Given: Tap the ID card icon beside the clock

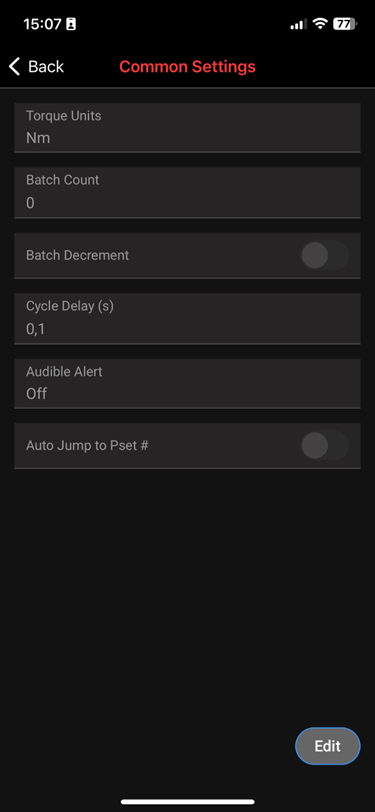Looking at the screenshot, I should pyautogui.click(x=71, y=24).
